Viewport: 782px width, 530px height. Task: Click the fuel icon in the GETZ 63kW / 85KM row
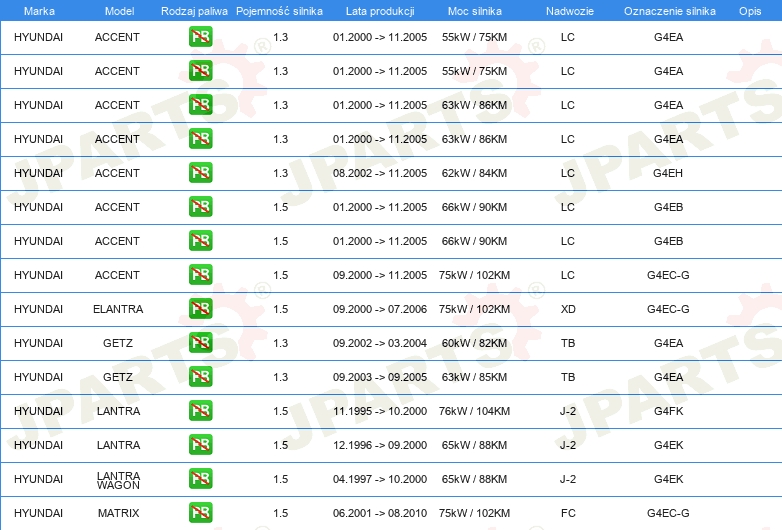tap(200, 376)
